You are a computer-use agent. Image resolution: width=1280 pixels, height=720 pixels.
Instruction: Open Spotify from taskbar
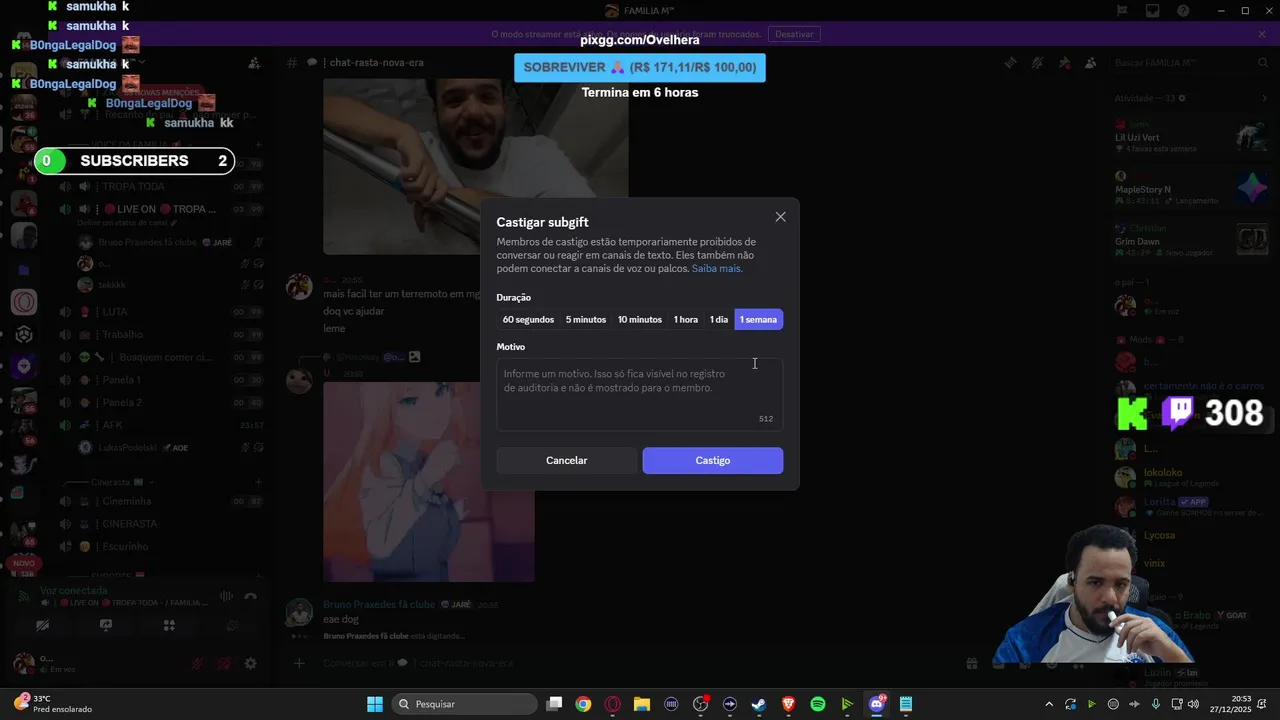point(818,704)
